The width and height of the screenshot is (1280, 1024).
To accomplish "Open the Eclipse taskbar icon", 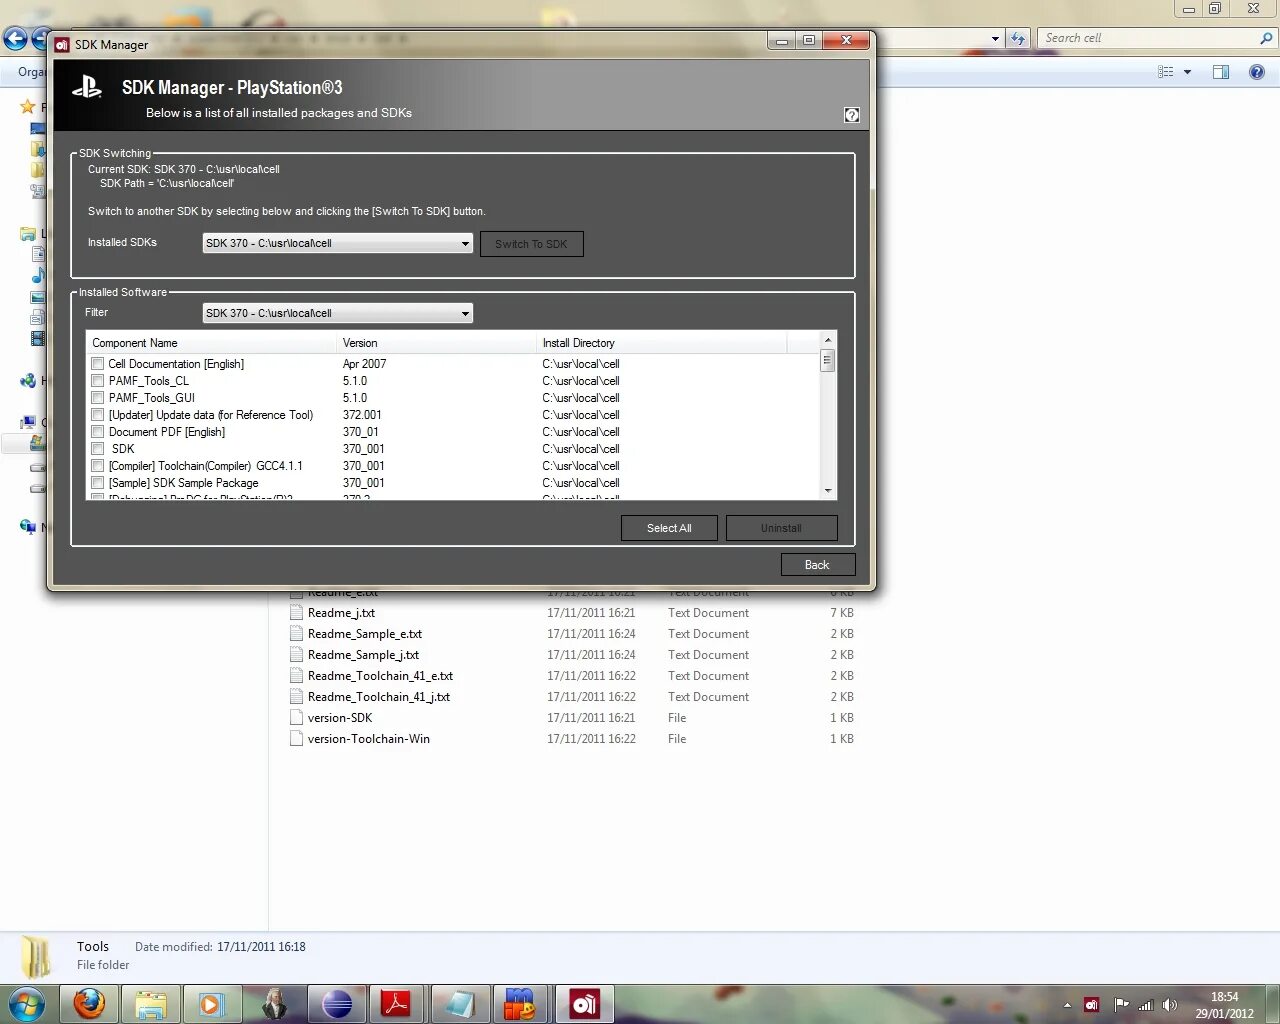I will pos(337,1003).
